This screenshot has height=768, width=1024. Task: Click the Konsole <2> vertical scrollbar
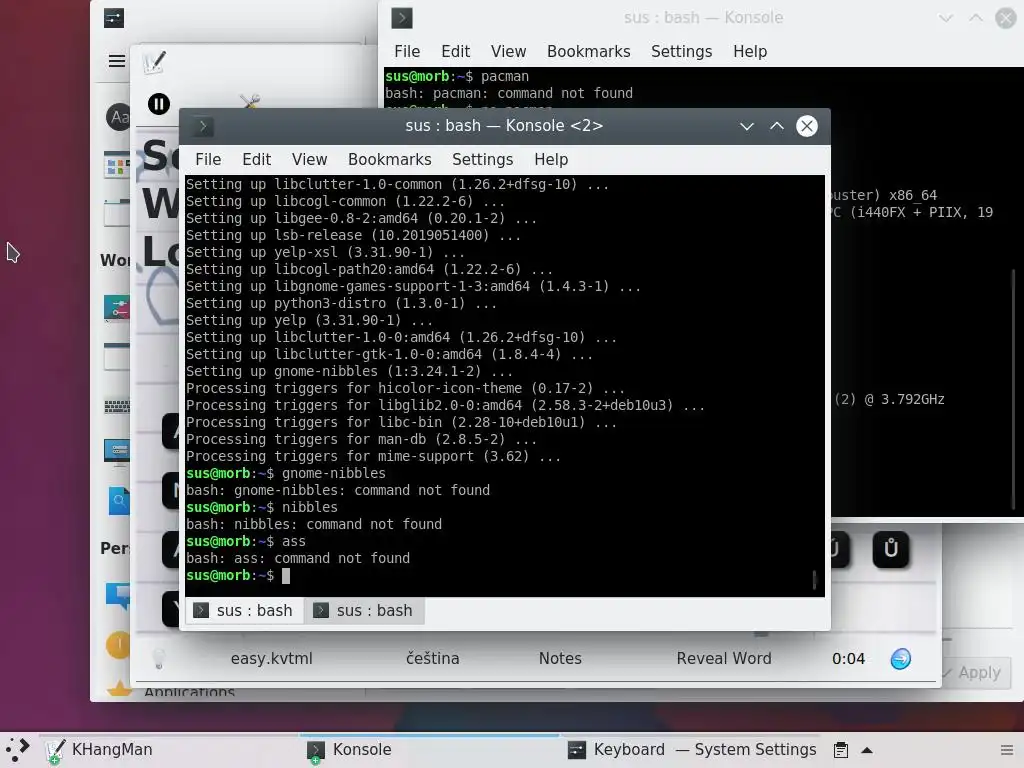click(814, 579)
